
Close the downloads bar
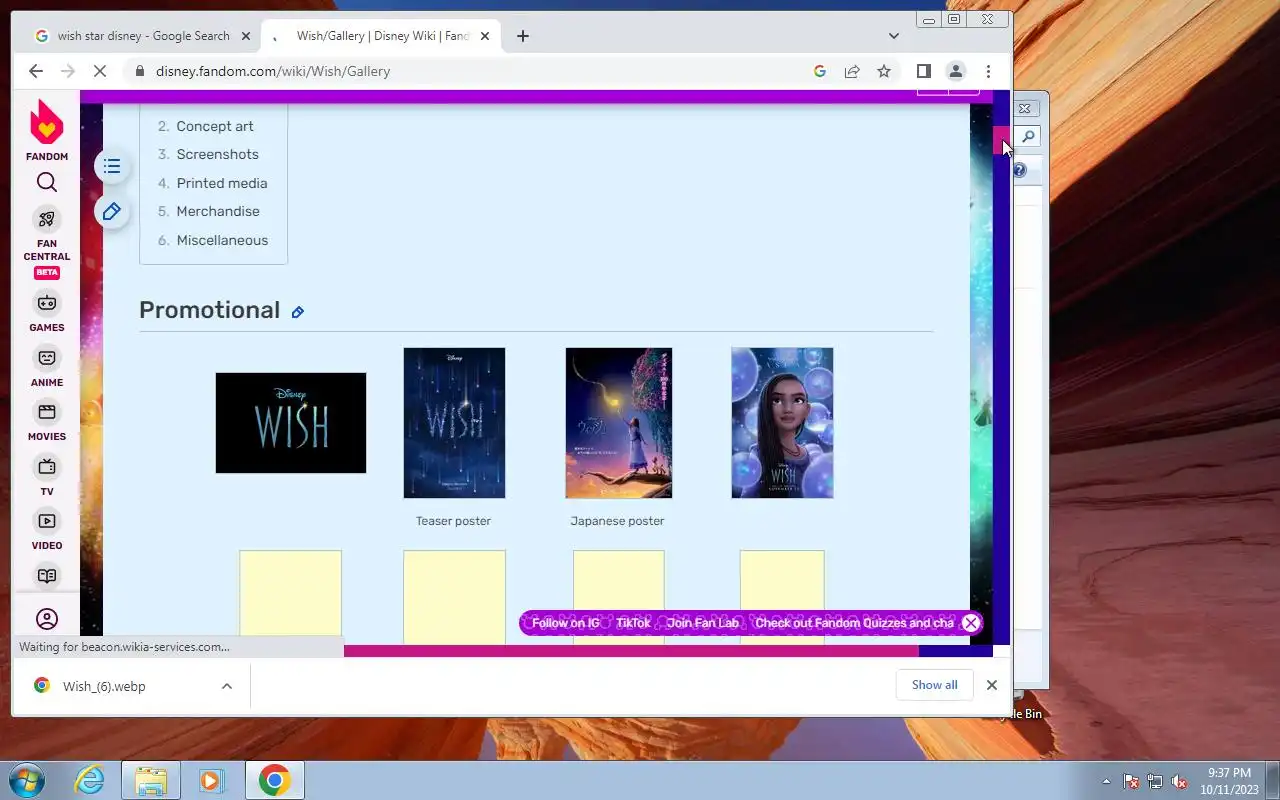(992, 685)
